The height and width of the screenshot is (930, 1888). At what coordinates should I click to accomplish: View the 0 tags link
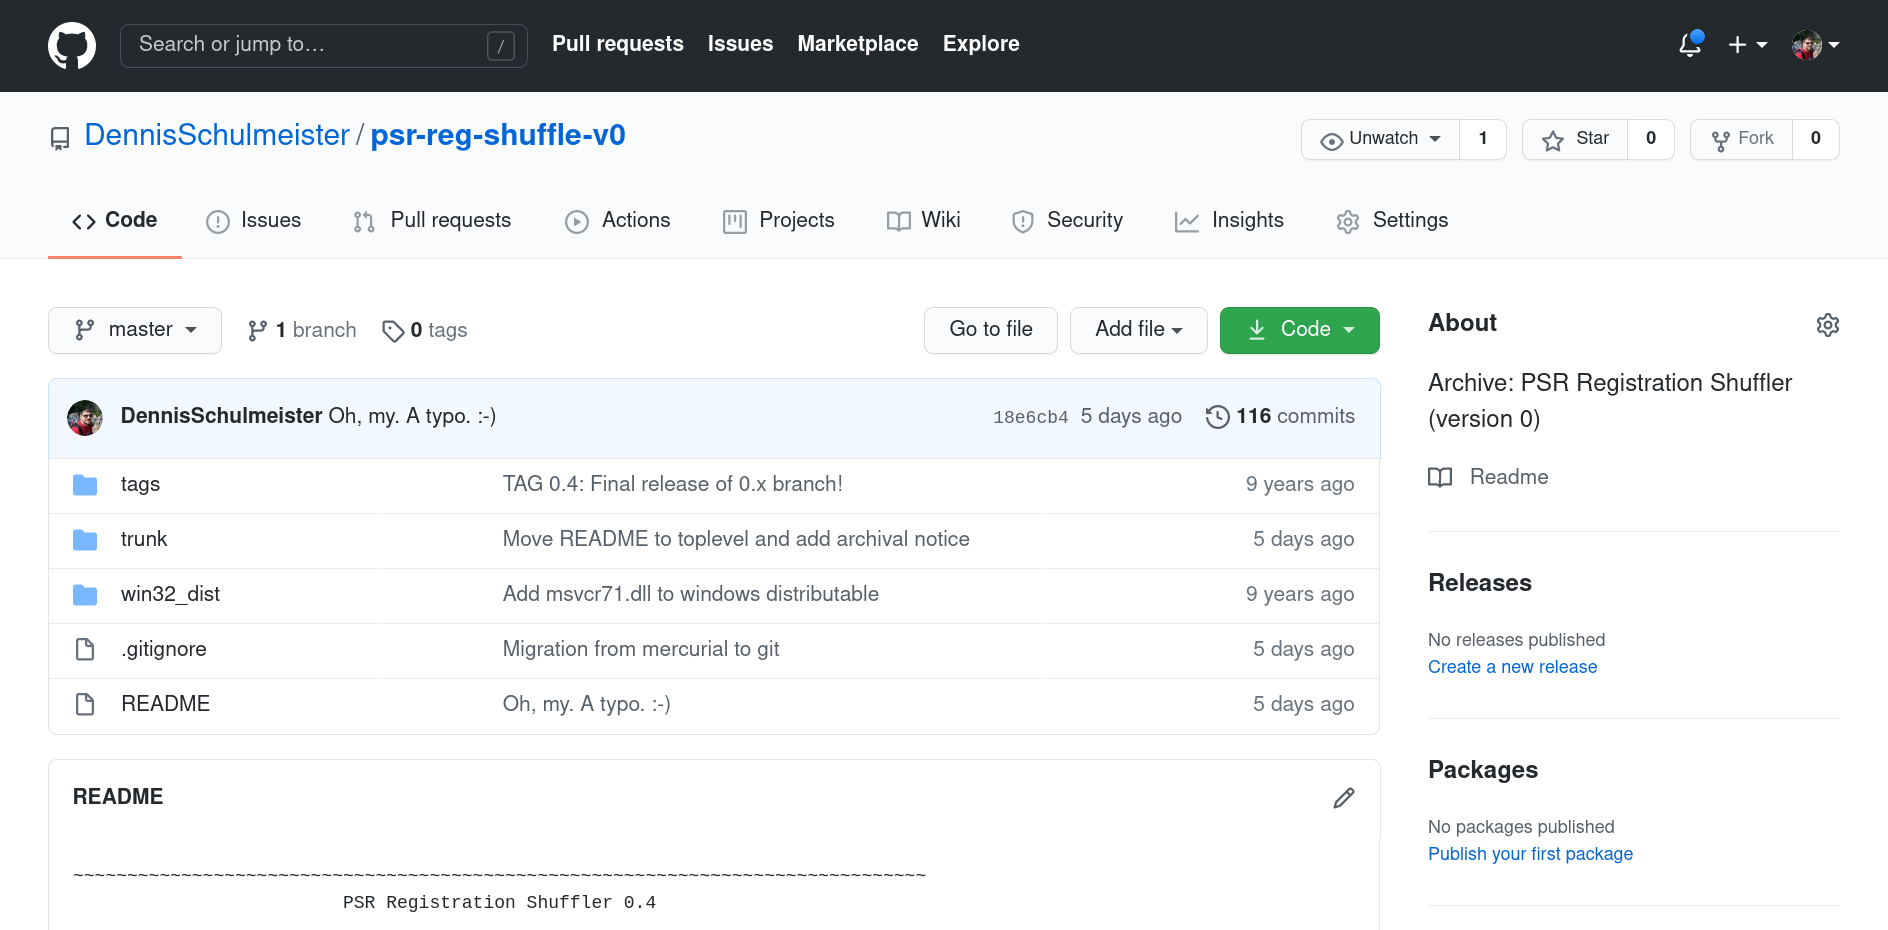click(x=425, y=330)
